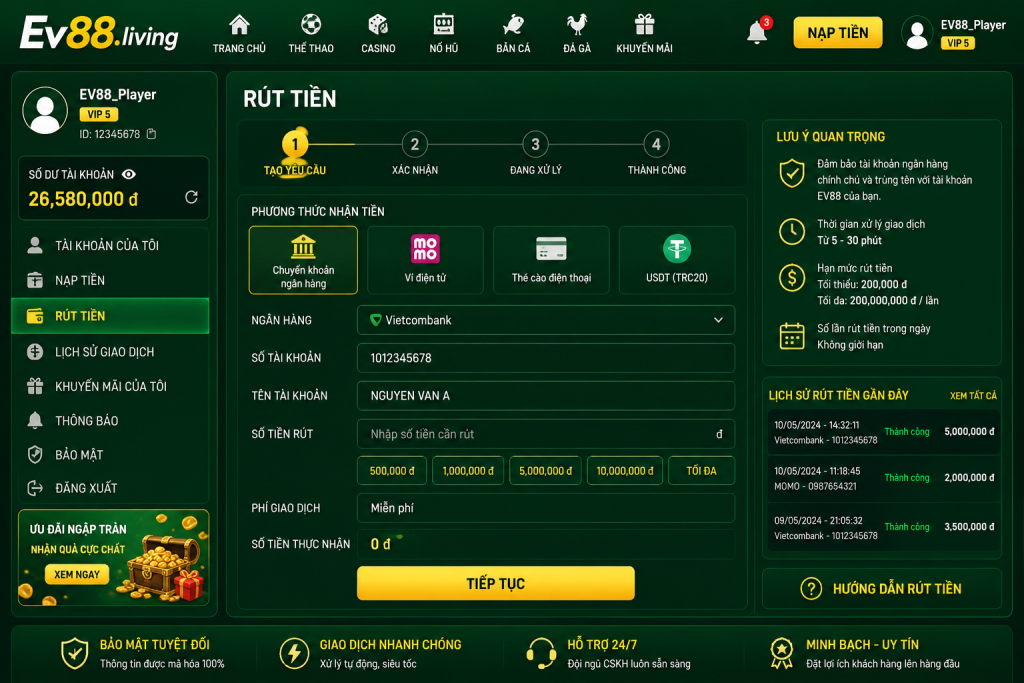Open Nổ Hũ slot machine icon
The width and height of the screenshot is (1024, 683).
443,25
